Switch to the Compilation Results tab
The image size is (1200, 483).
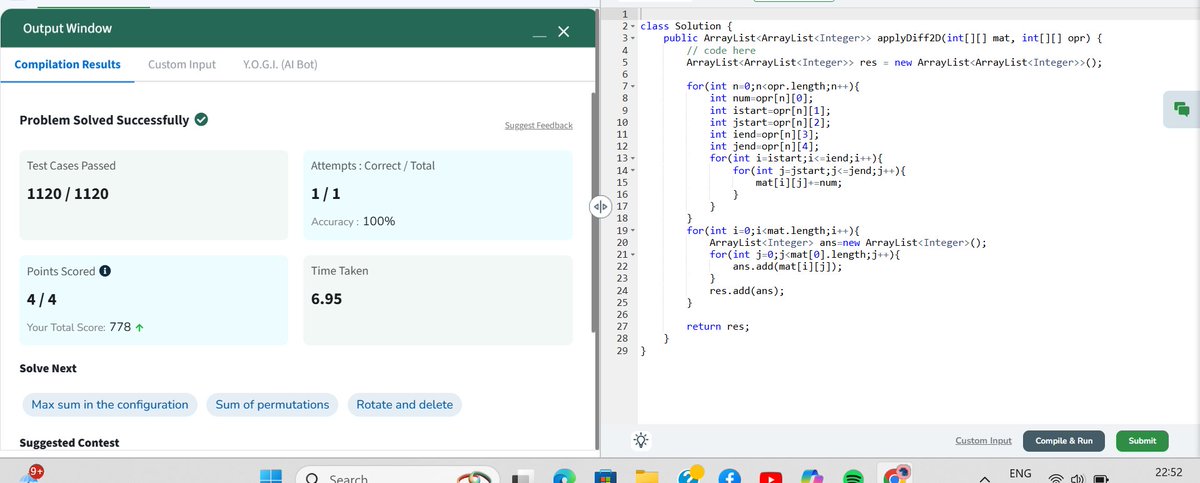(x=67, y=64)
